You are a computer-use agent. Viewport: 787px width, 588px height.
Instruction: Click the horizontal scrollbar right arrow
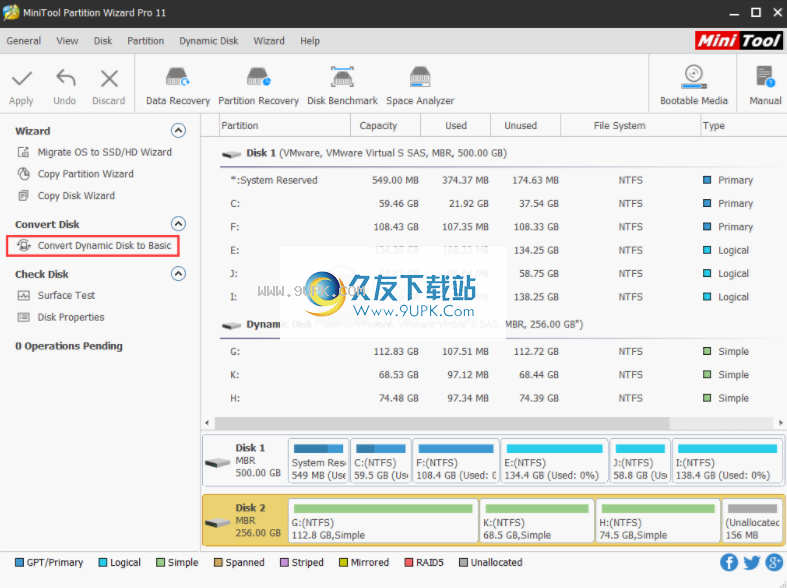click(x=780, y=423)
